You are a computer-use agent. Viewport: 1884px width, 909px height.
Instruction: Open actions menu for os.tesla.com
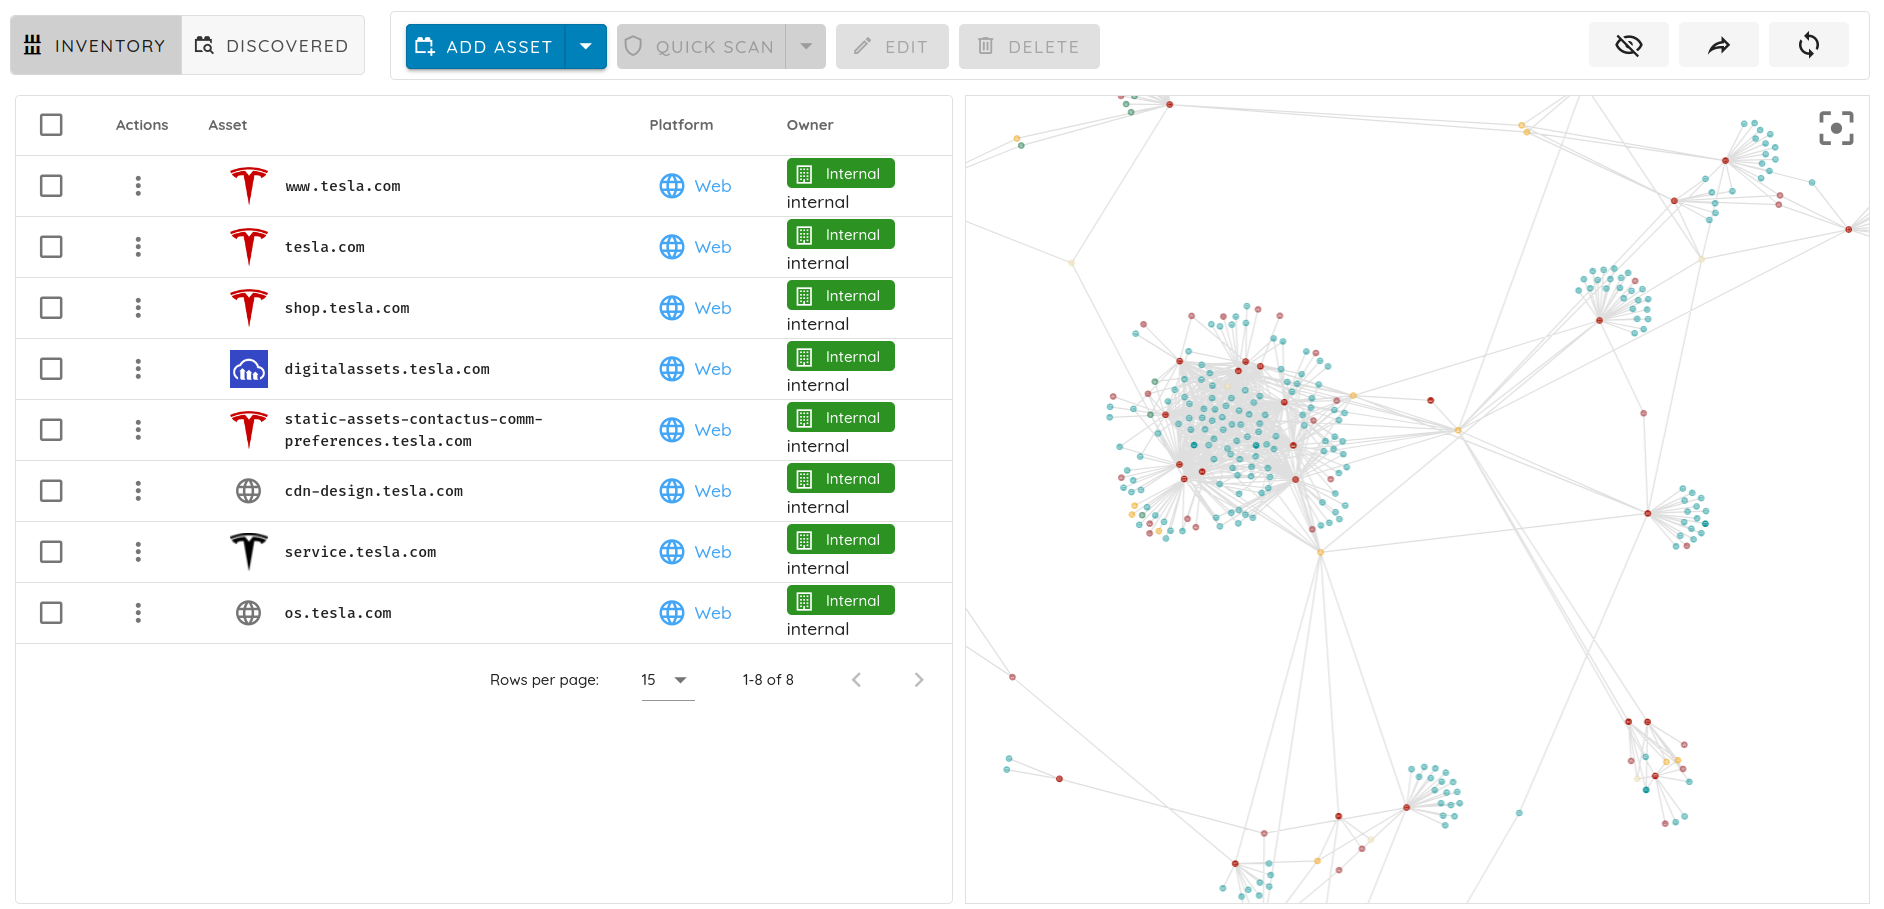138,613
